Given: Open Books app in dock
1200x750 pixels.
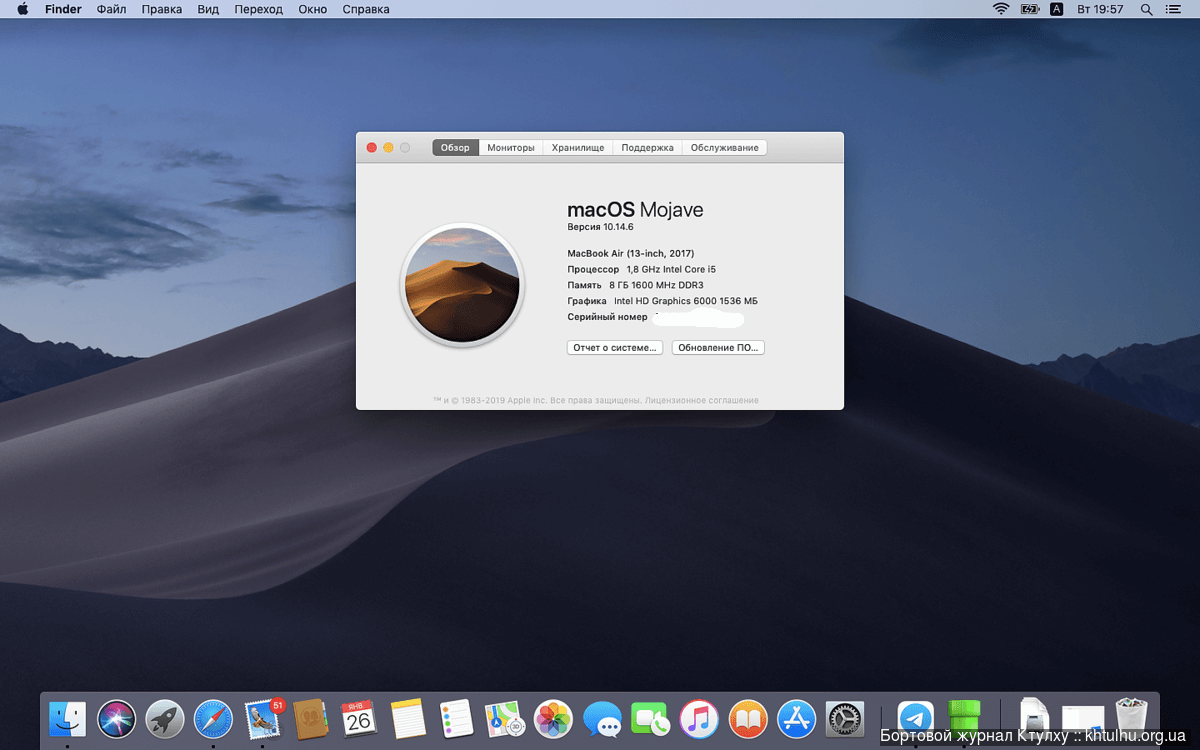Looking at the screenshot, I should 748,718.
